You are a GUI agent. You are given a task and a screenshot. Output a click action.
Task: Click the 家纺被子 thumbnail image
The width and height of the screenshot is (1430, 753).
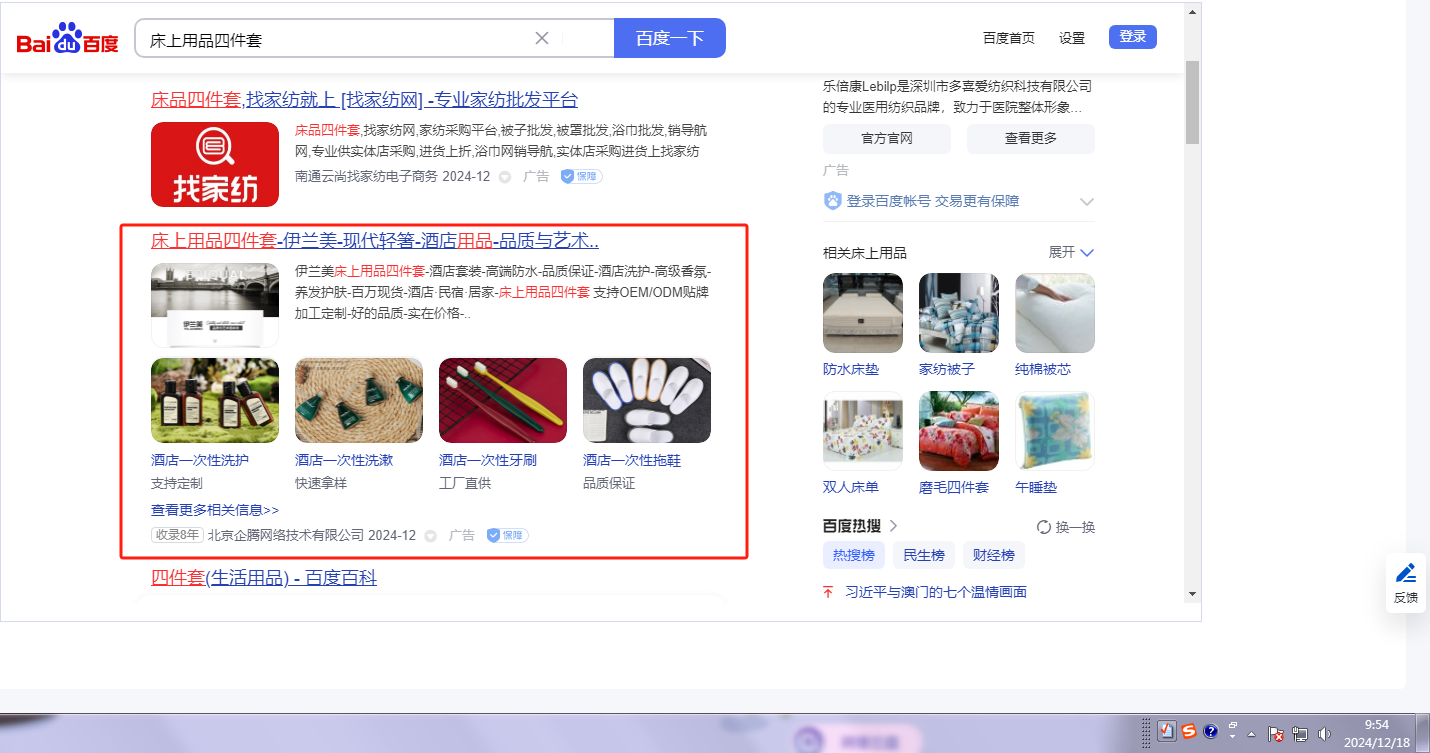pyautogui.click(x=959, y=313)
